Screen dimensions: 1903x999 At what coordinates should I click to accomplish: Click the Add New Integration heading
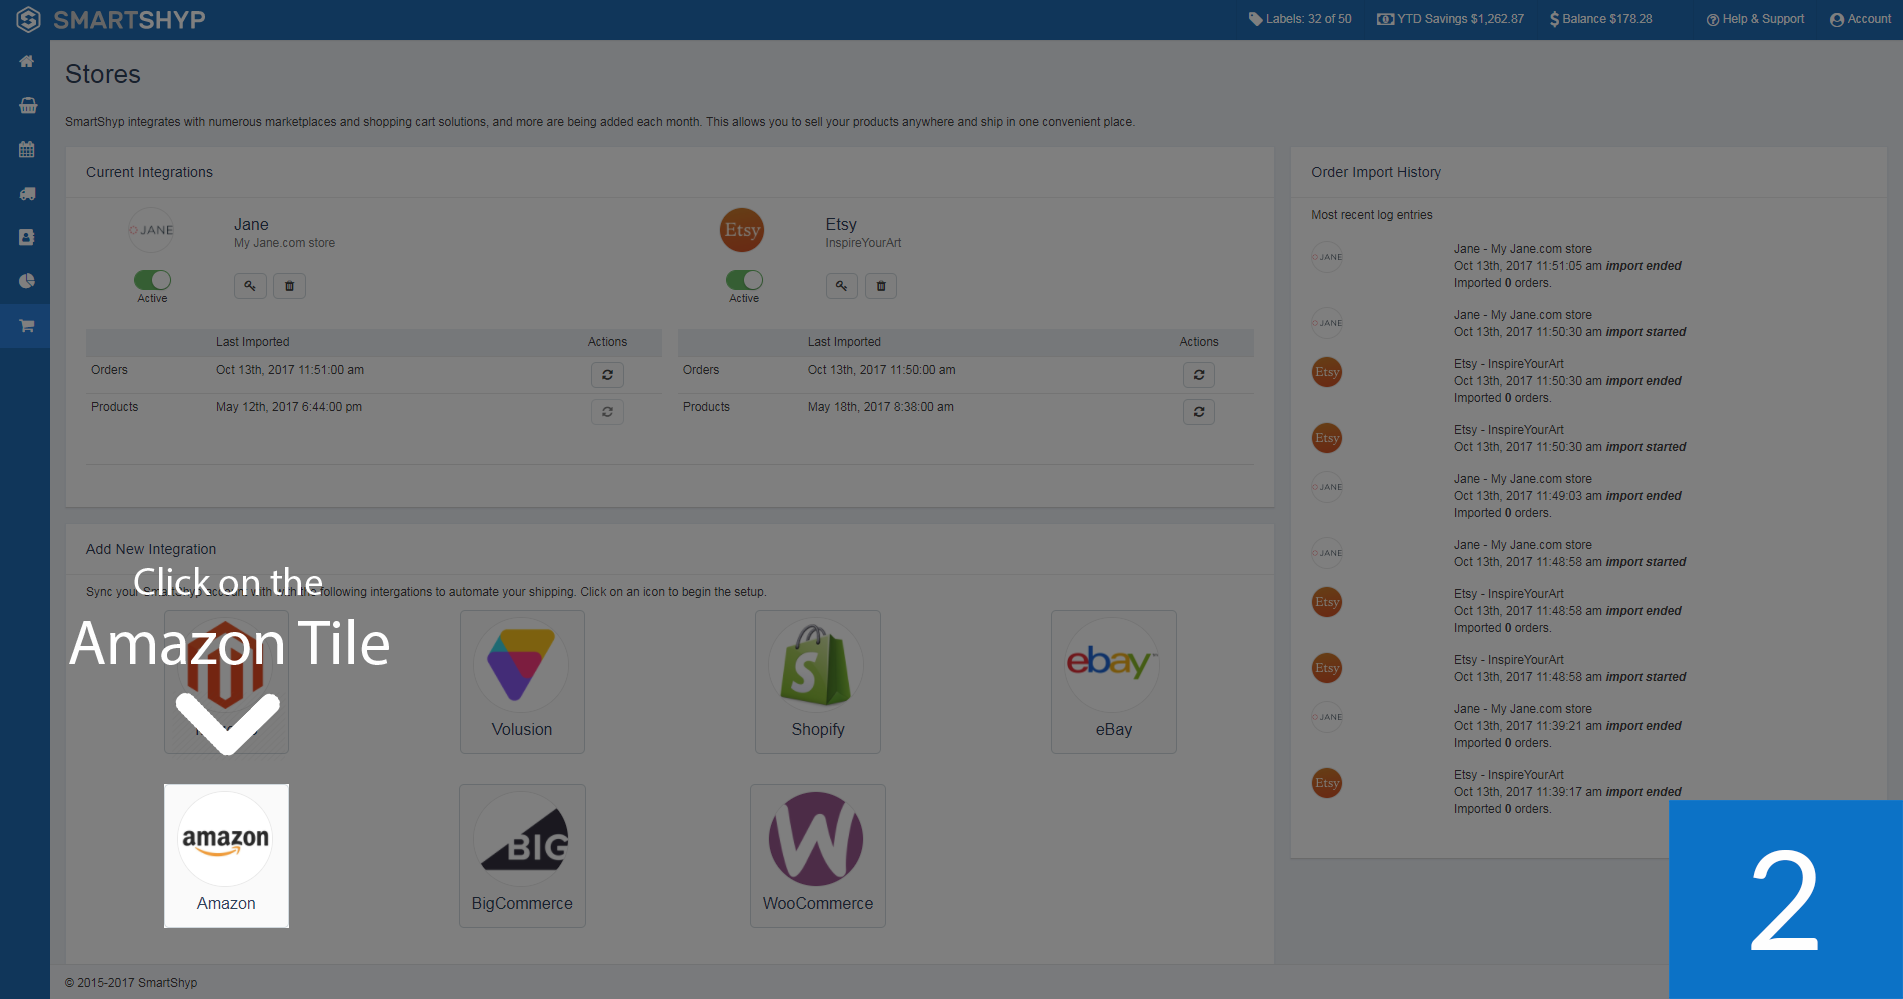[151, 549]
